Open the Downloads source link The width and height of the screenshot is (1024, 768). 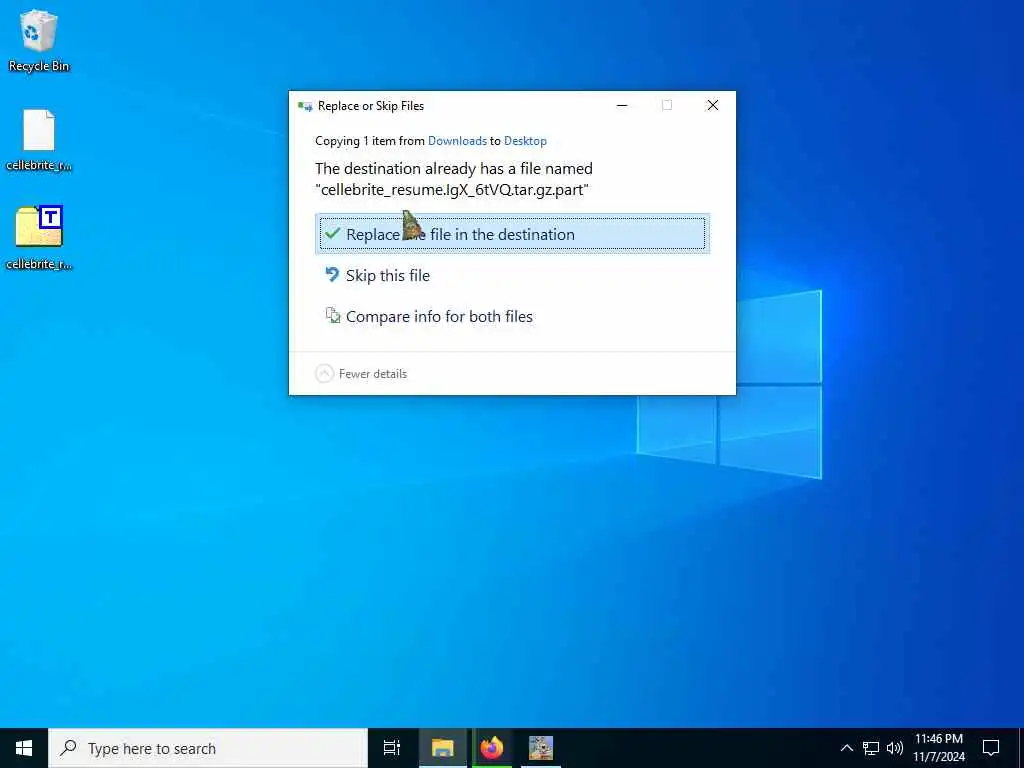(x=457, y=141)
